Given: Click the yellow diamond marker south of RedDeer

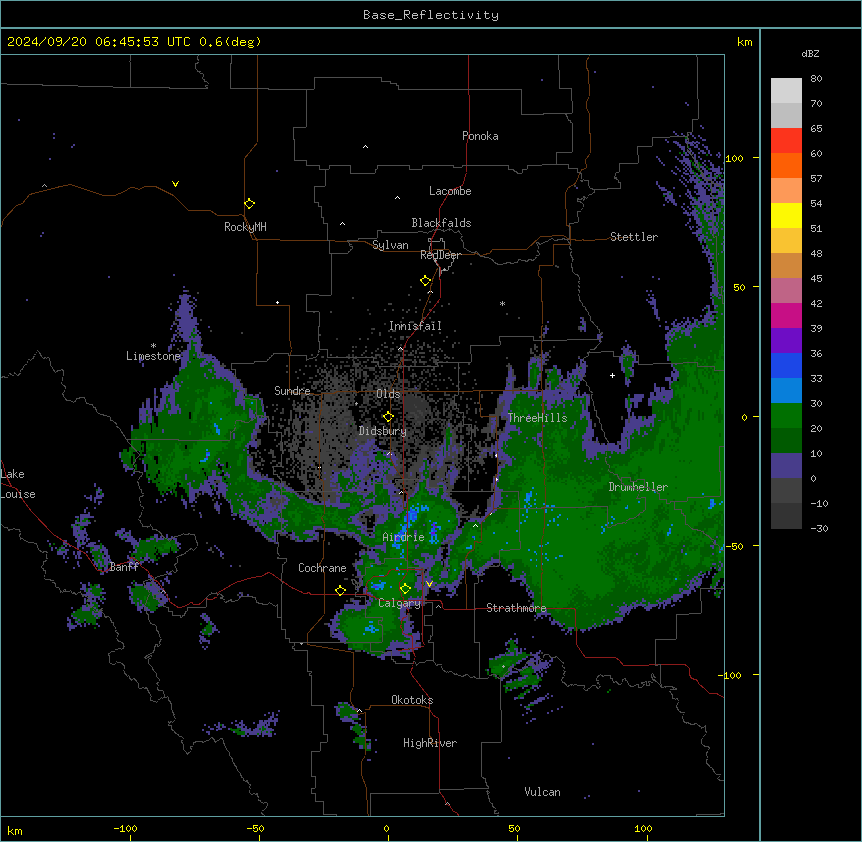Looking at the screenshot, I should point(425,281).
